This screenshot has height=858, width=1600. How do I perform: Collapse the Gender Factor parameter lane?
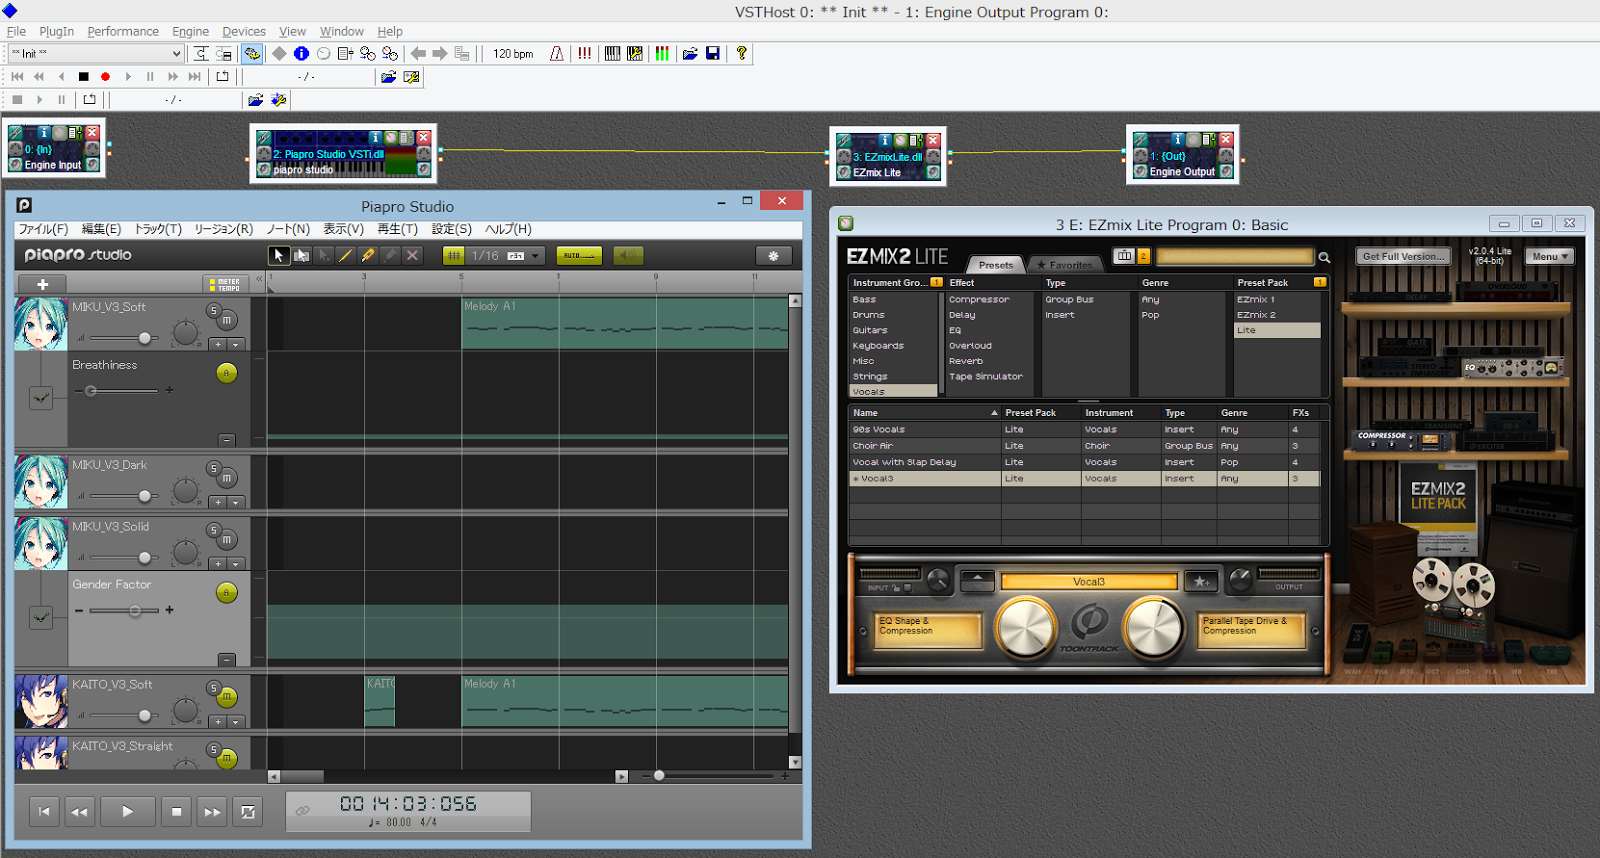coord(227,659)
